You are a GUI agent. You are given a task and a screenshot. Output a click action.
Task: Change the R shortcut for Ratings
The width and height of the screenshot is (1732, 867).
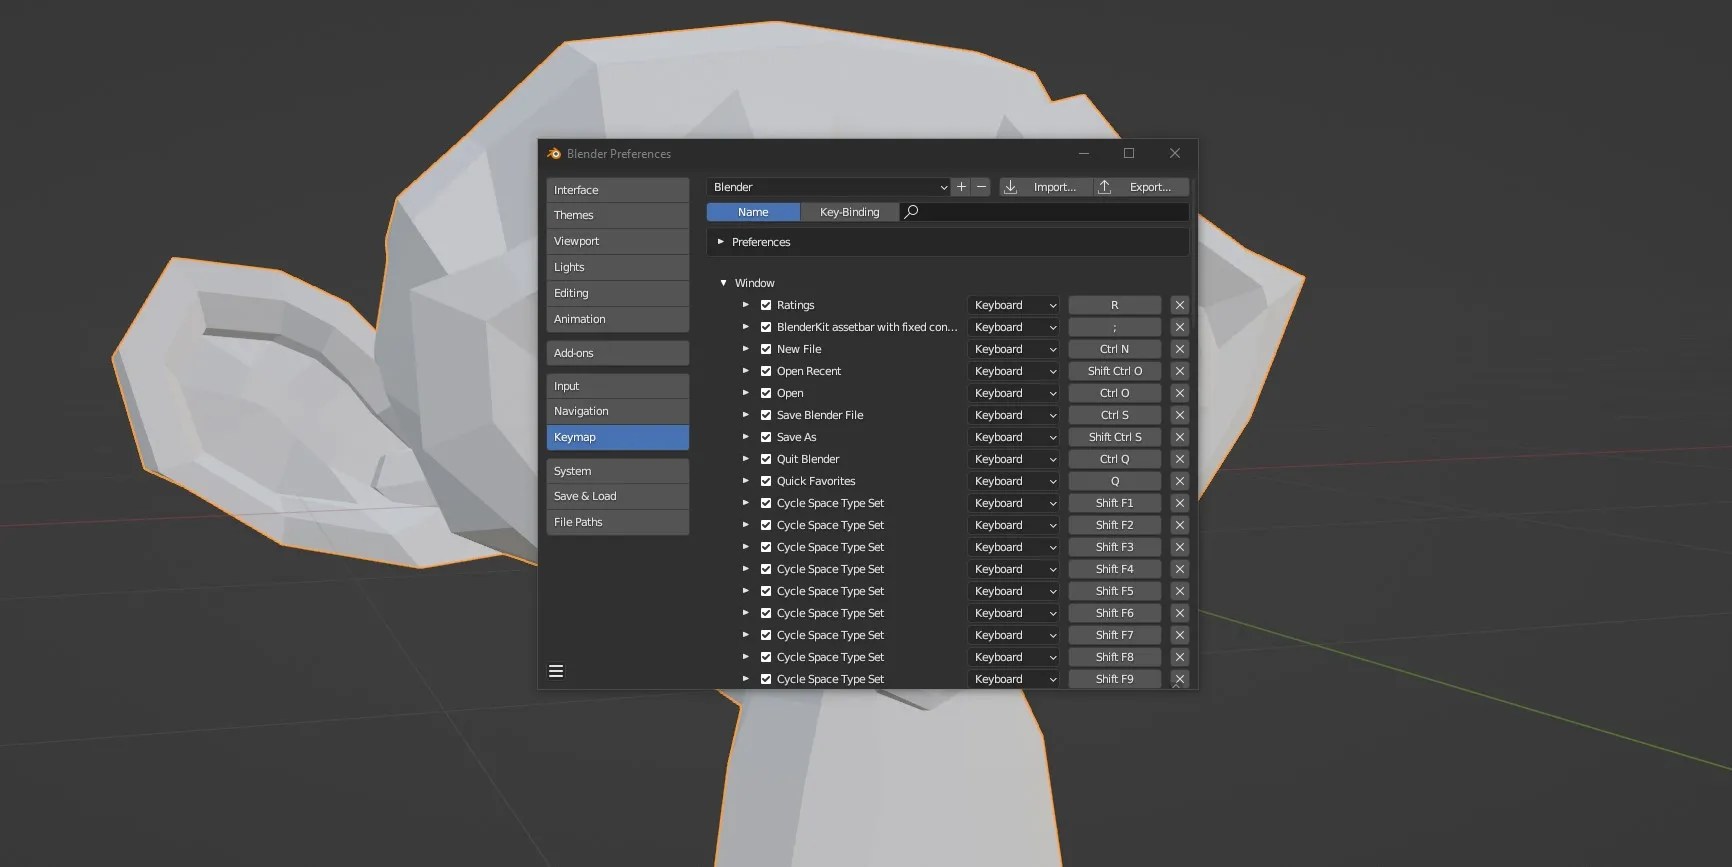tap(1114, 305)
